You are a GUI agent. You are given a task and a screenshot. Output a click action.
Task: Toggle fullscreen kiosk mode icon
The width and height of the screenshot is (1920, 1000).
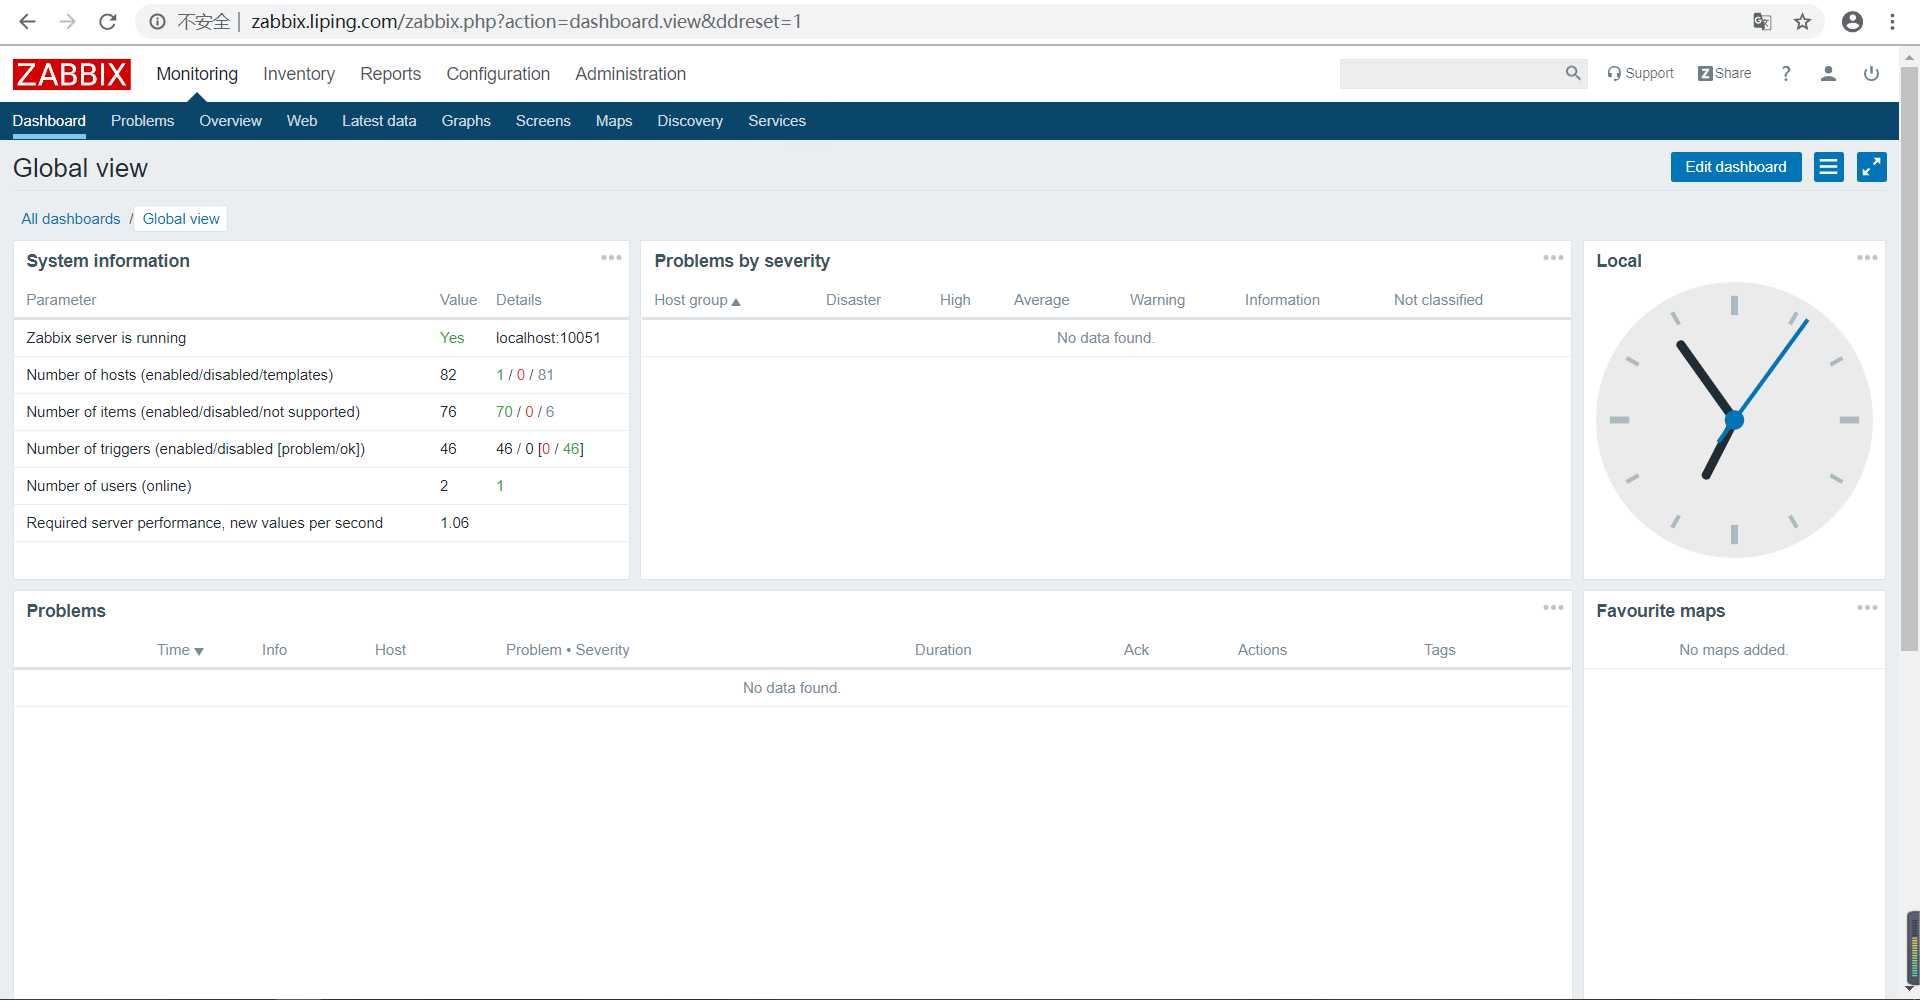1872,167
